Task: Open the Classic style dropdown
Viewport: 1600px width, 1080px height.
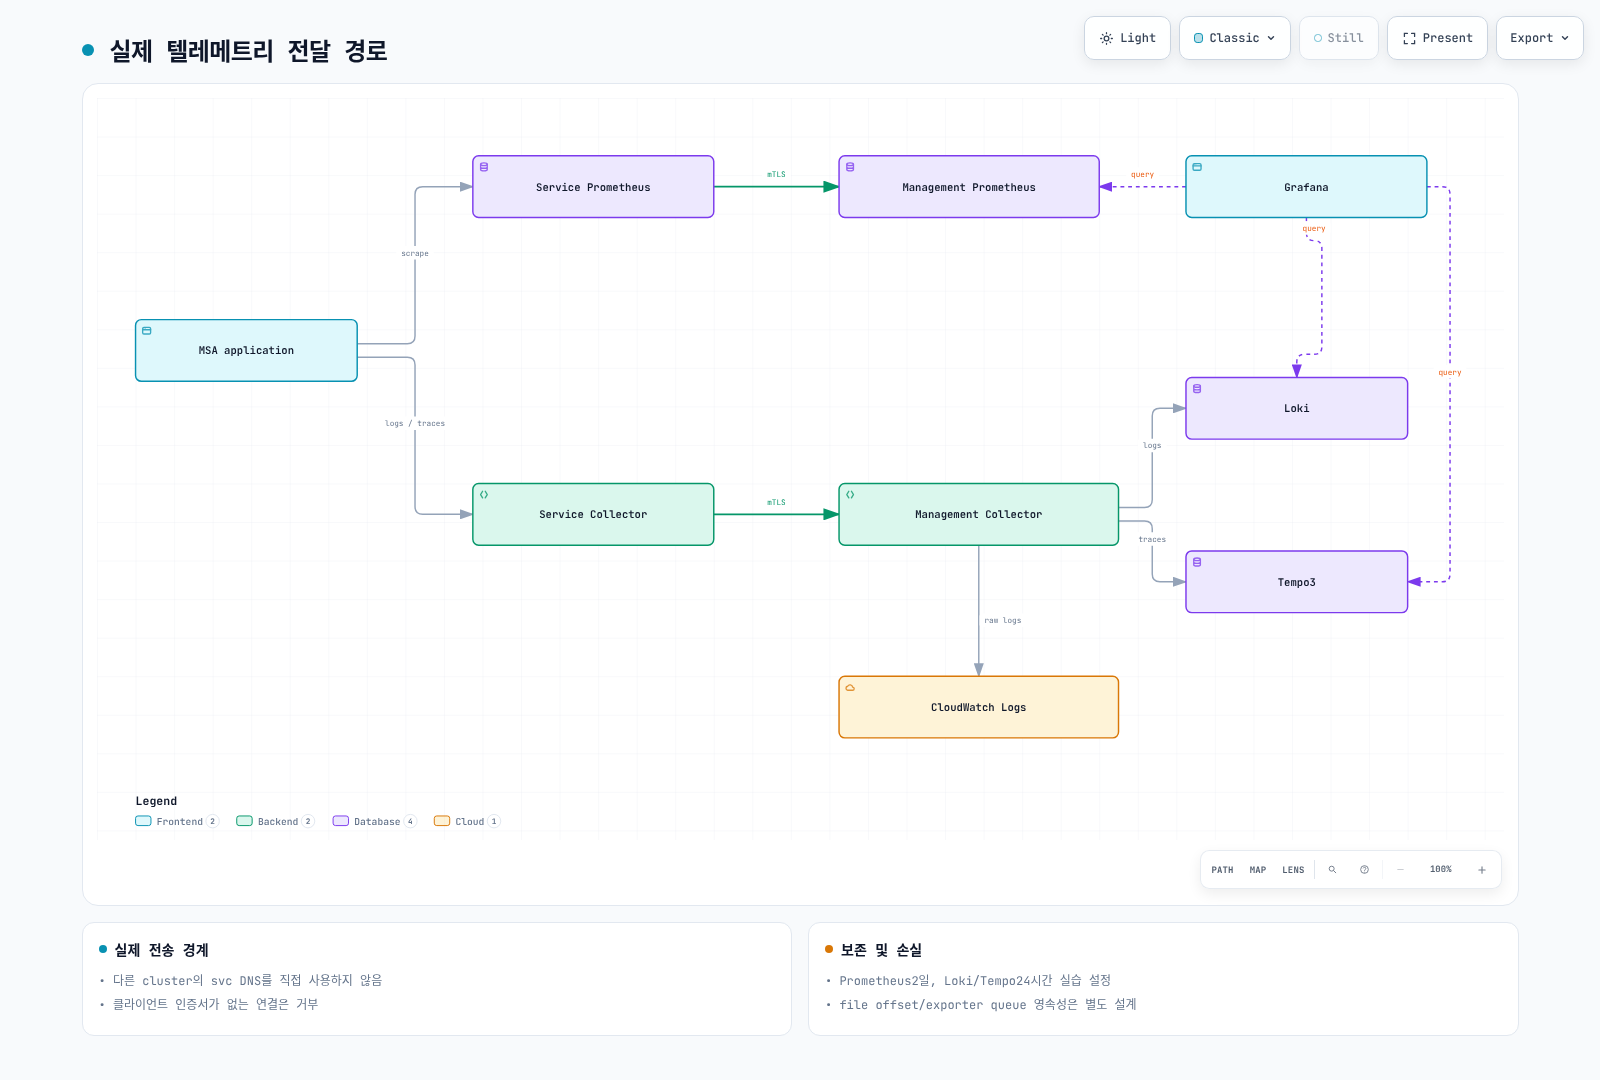Action: pos(1235,38)
